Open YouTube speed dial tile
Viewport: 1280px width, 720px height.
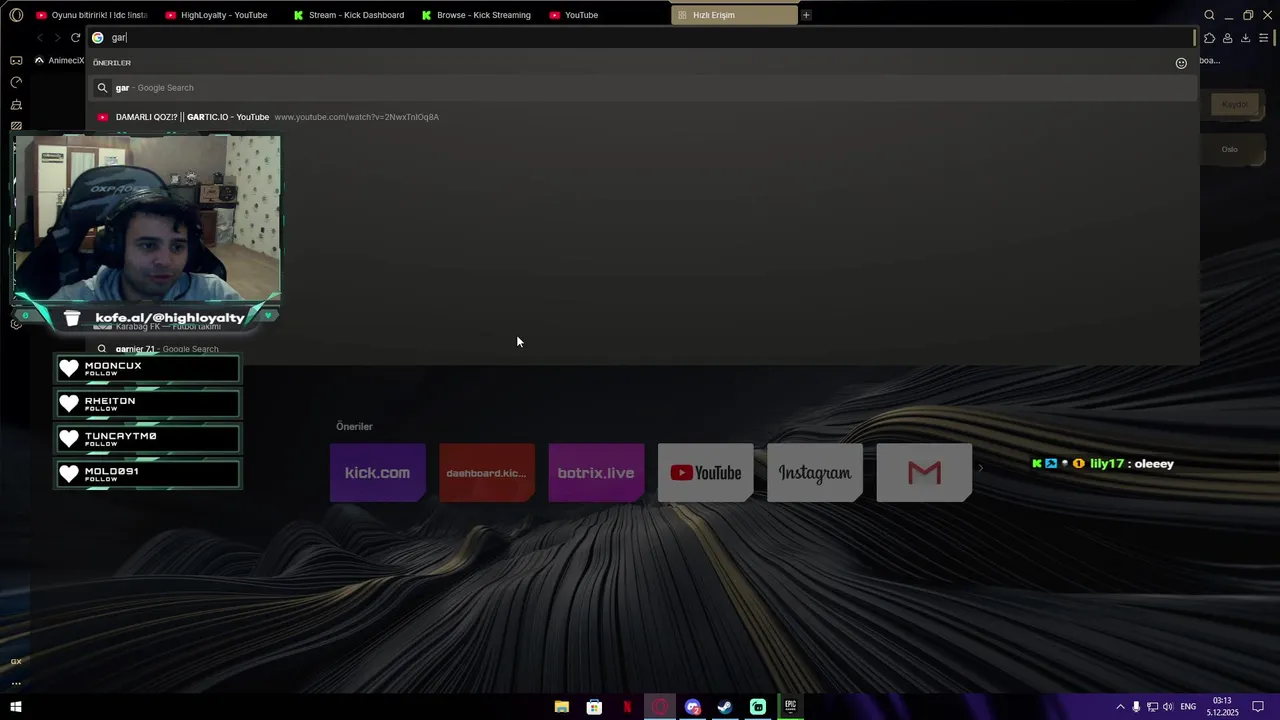point(705,473)
